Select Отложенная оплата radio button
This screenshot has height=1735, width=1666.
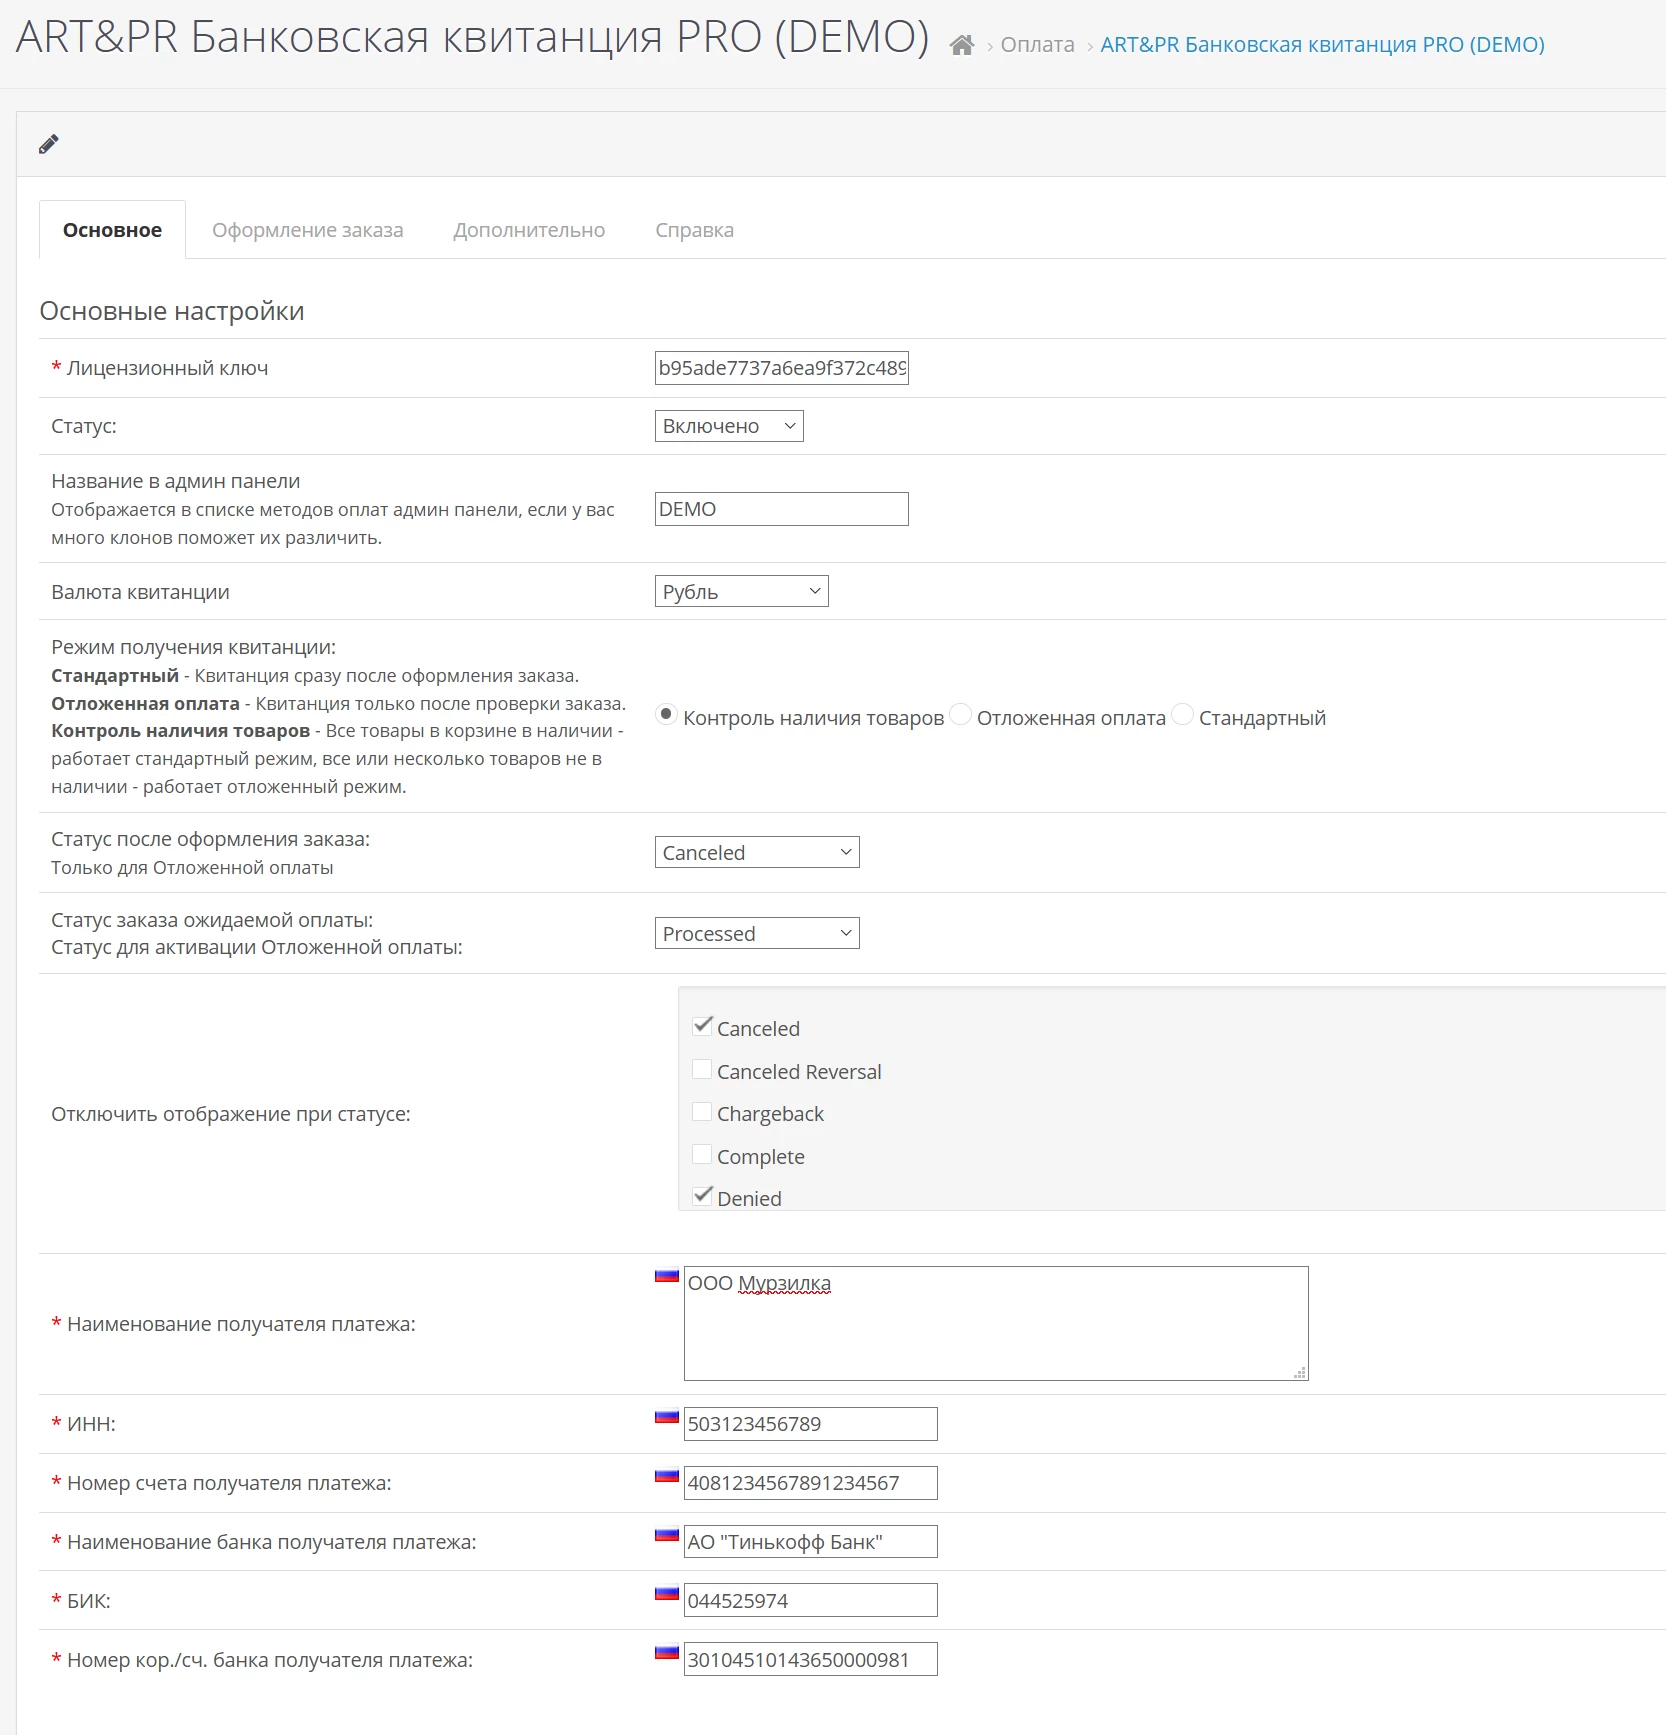pos(960,714)
